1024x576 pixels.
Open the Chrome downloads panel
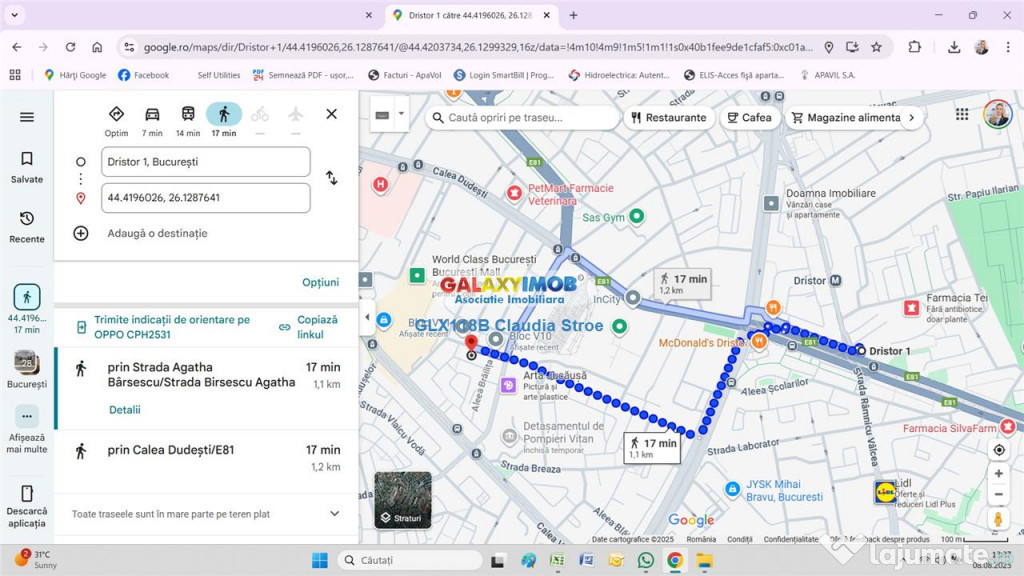point(954,47)
